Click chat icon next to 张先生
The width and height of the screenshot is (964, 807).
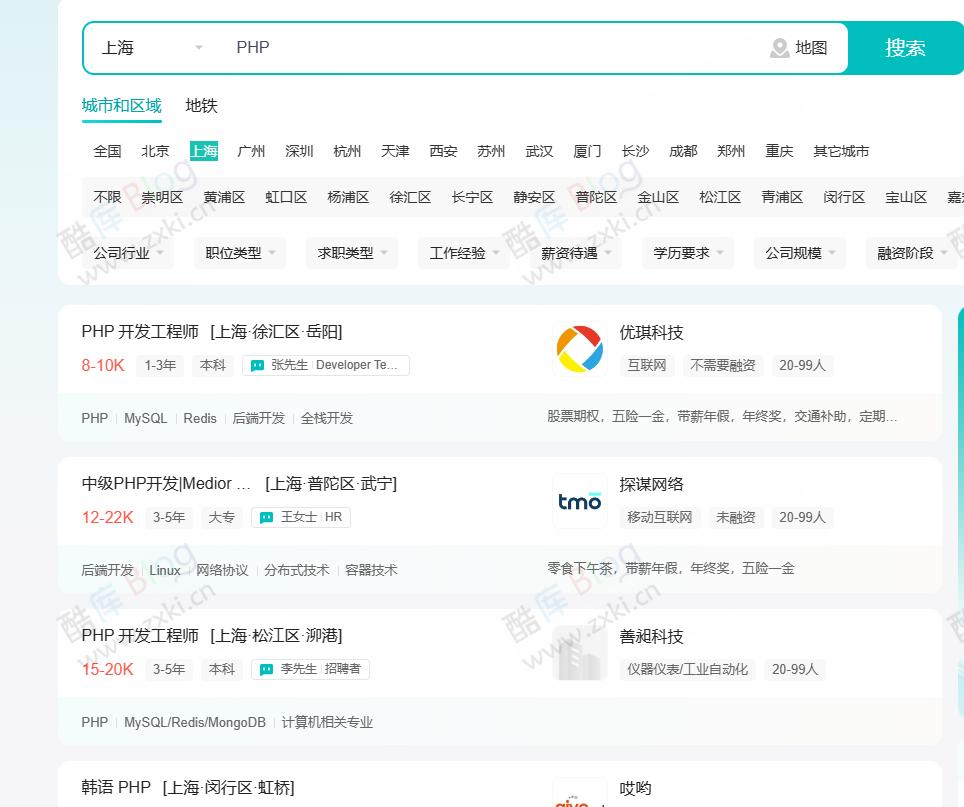[257, 366]
